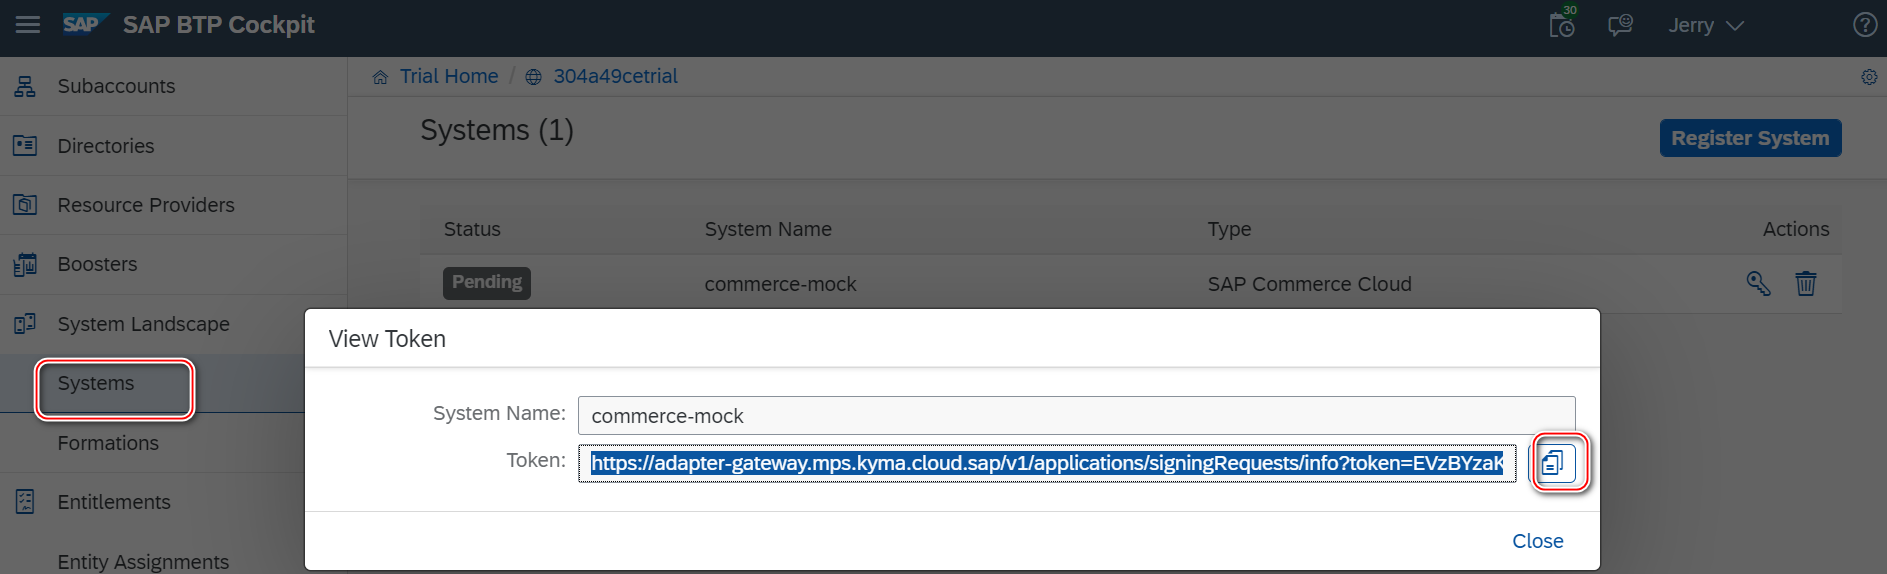Image resolution: width=1887 pixels, height=574 pixels.
Task: Toggle the hamburger navigation menu
Action: (28, 25)
